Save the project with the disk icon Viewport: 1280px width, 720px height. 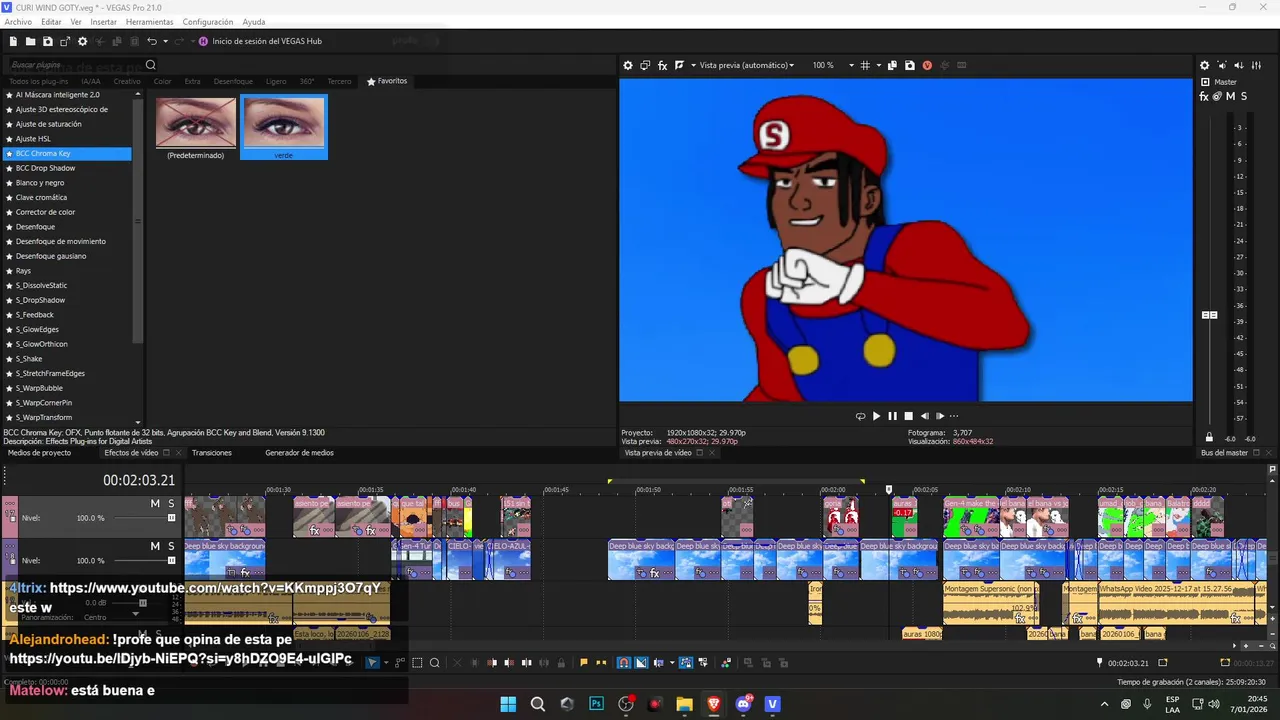(47, 41)
